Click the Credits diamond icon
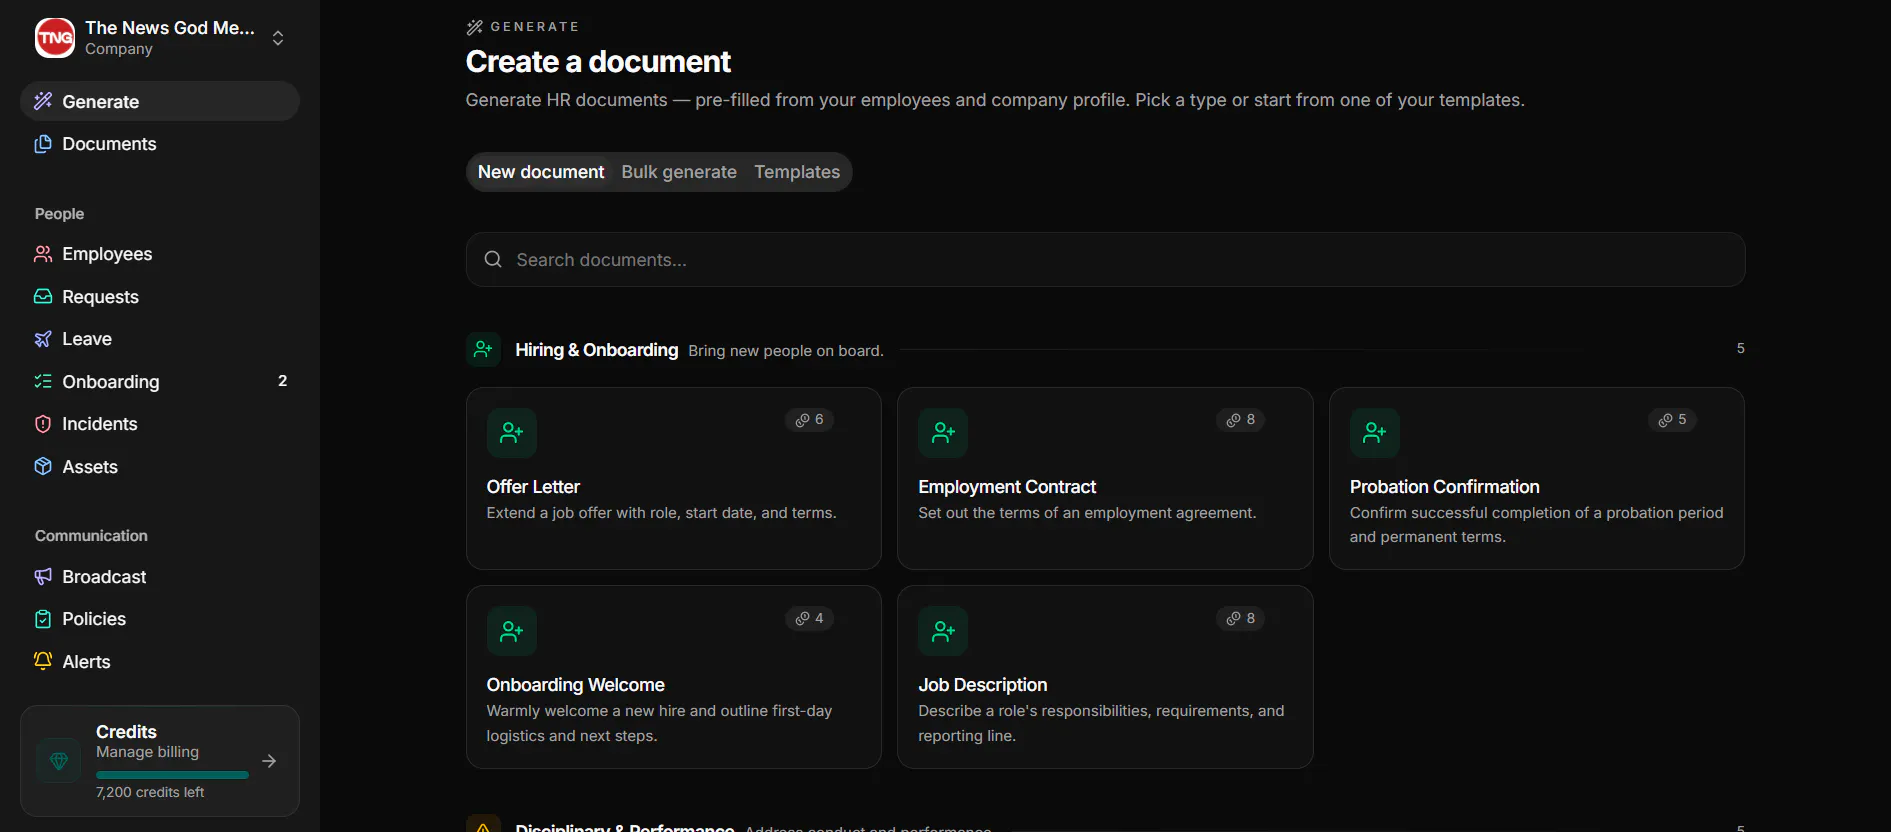 [59, 761]
